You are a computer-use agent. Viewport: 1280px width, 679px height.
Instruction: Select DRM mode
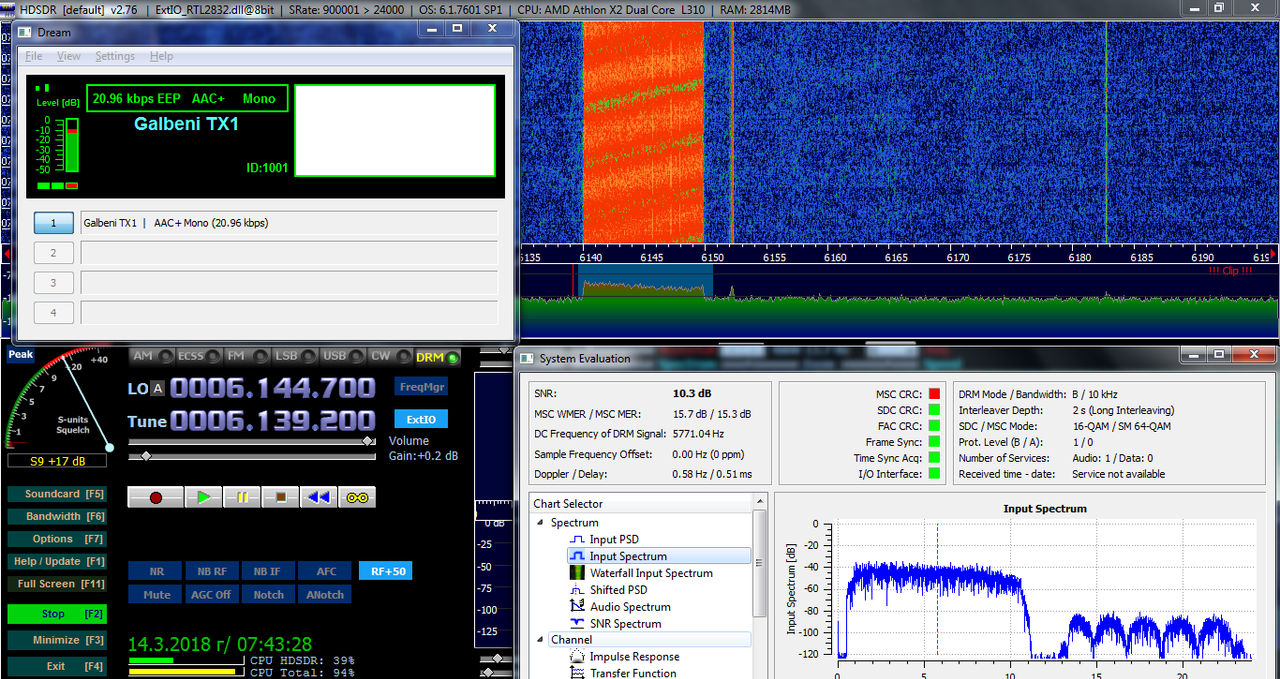point(436,357)
